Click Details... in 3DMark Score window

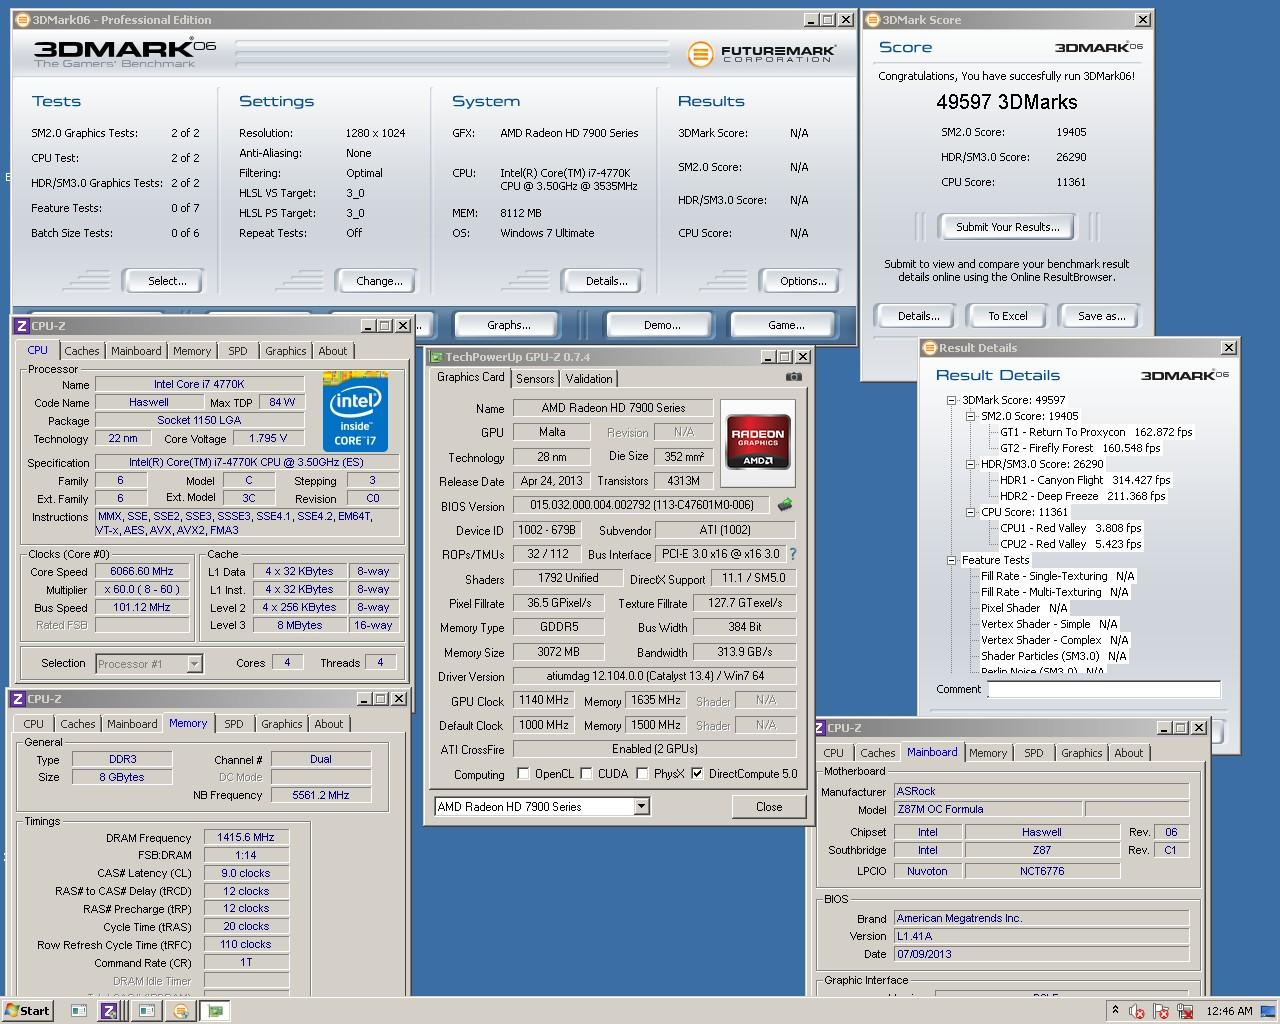(x=918, y=316)
